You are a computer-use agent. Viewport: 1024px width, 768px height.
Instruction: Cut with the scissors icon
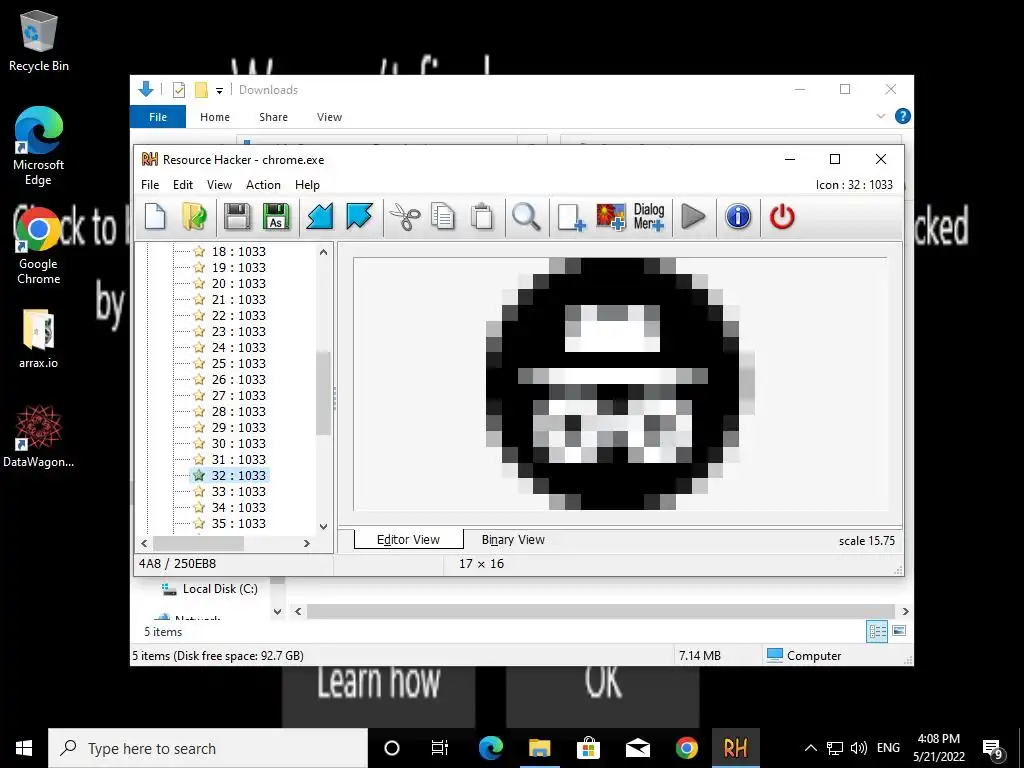405,217
